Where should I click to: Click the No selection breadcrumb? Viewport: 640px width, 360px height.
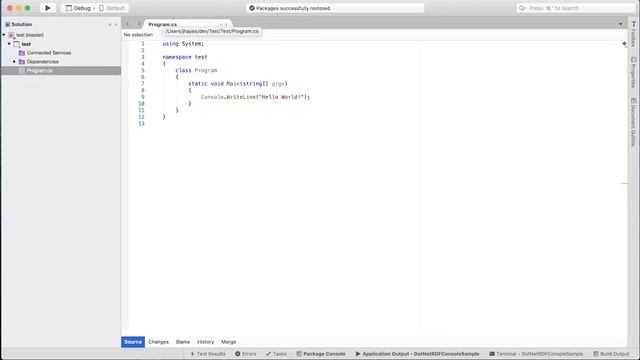tap(138, 35)
